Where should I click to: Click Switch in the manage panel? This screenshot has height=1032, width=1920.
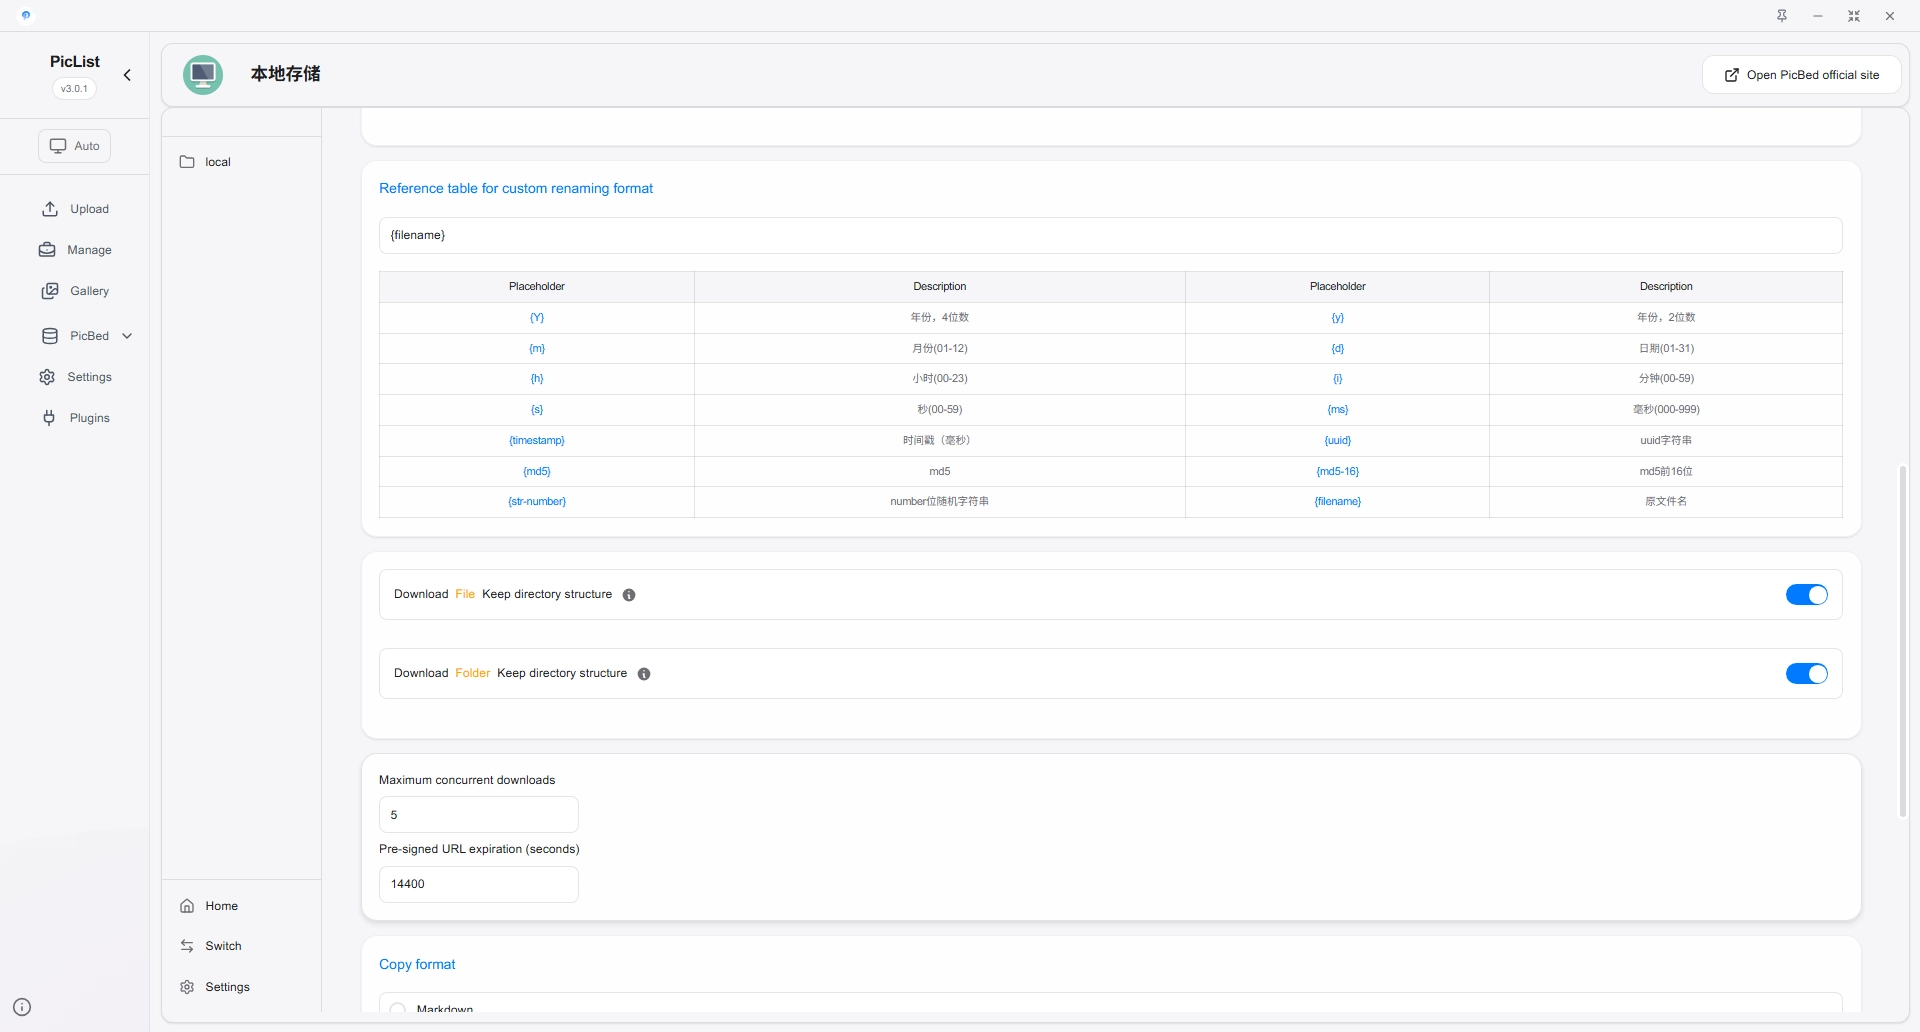pos(241,946)
